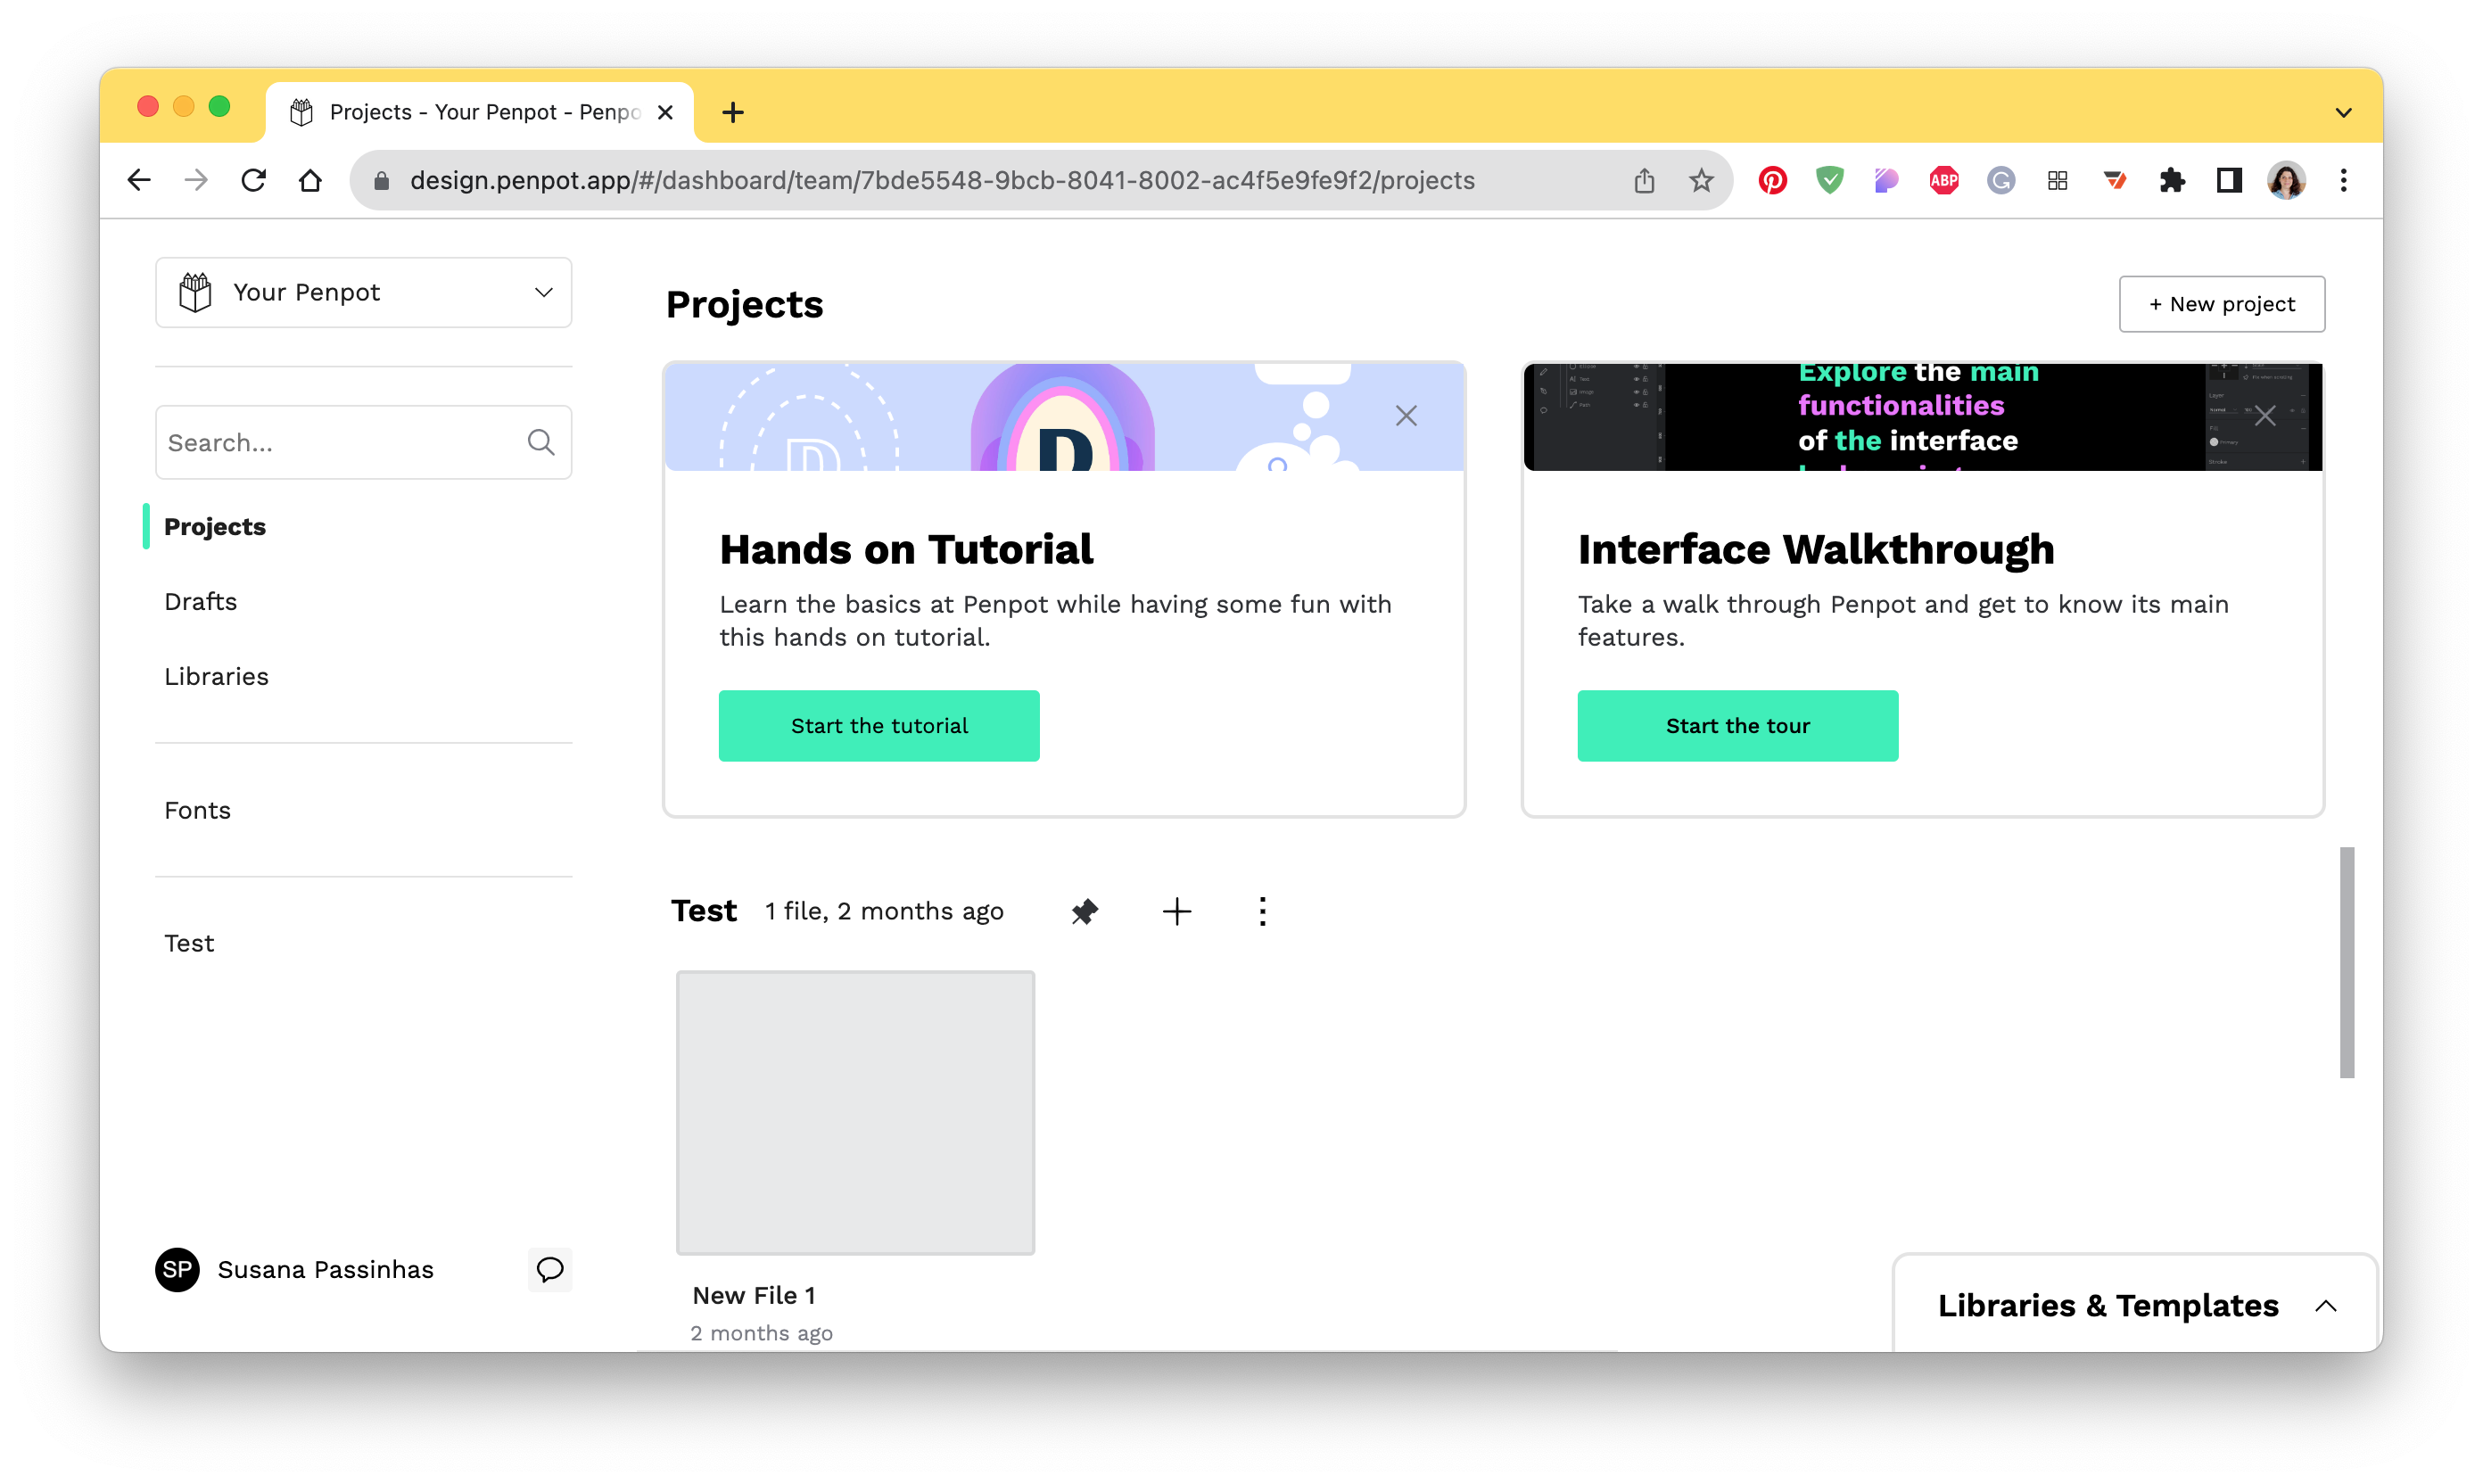Screen dimensions: 2483x1484
Task: Reload the page
Action: click(254, 180)
